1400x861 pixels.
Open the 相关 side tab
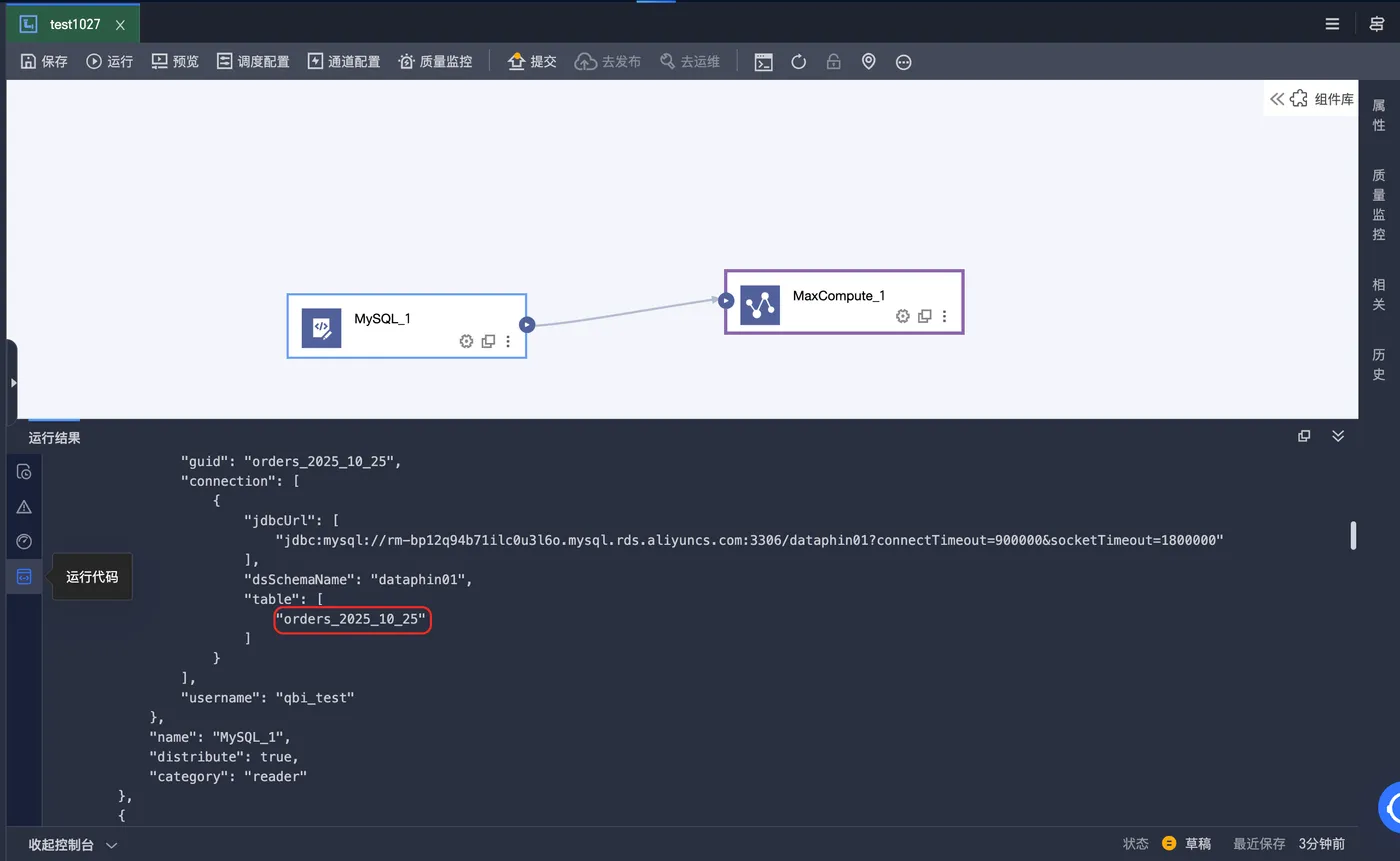click(1379, 294)
